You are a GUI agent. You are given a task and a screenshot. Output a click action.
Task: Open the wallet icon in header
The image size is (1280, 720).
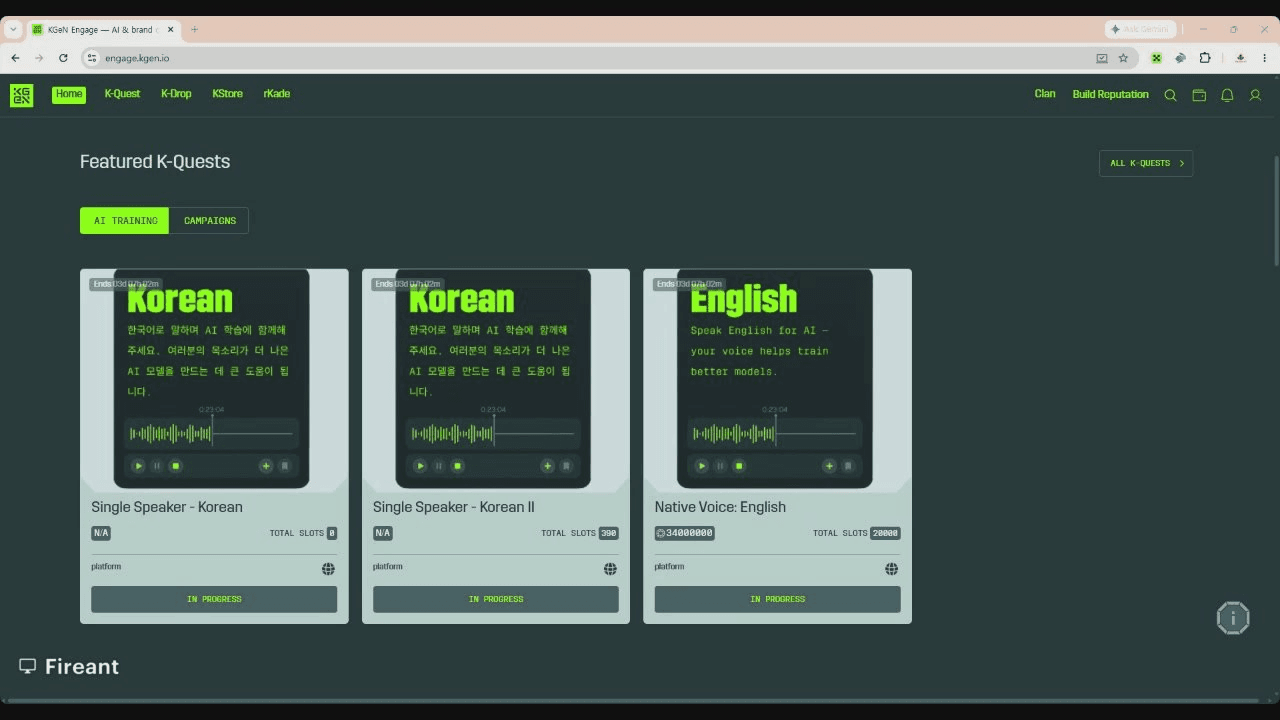(1199, 95)
